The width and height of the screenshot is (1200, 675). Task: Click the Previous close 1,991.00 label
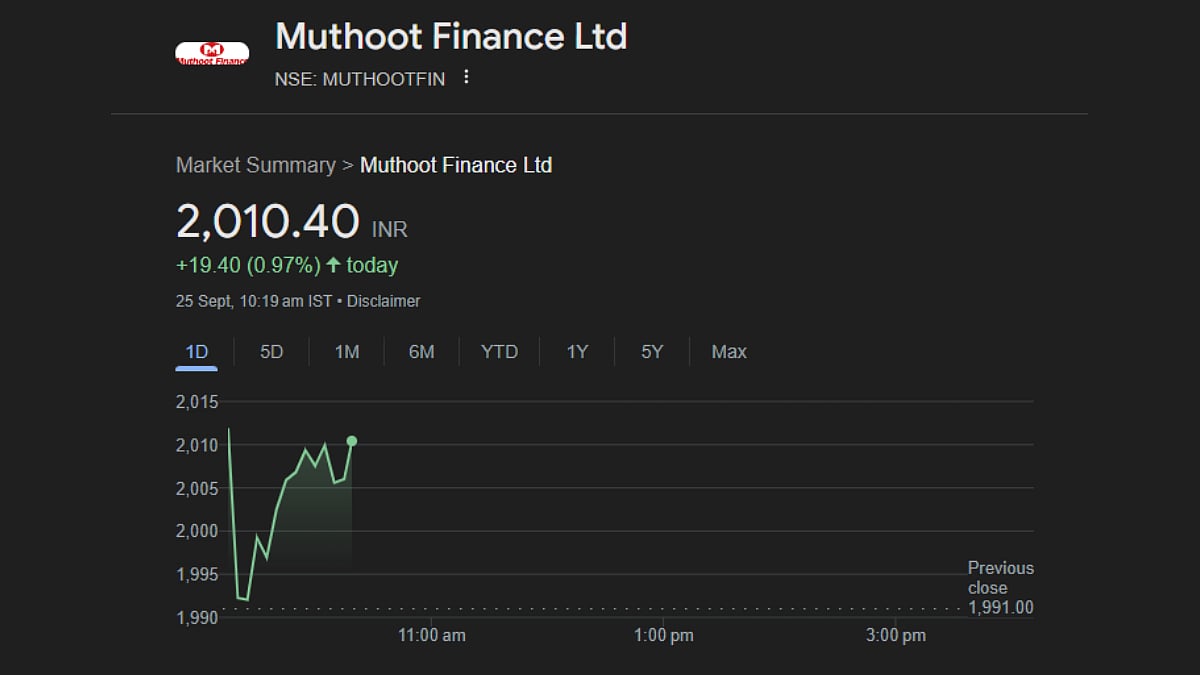pyautogui.click(x=1000, y=588)
